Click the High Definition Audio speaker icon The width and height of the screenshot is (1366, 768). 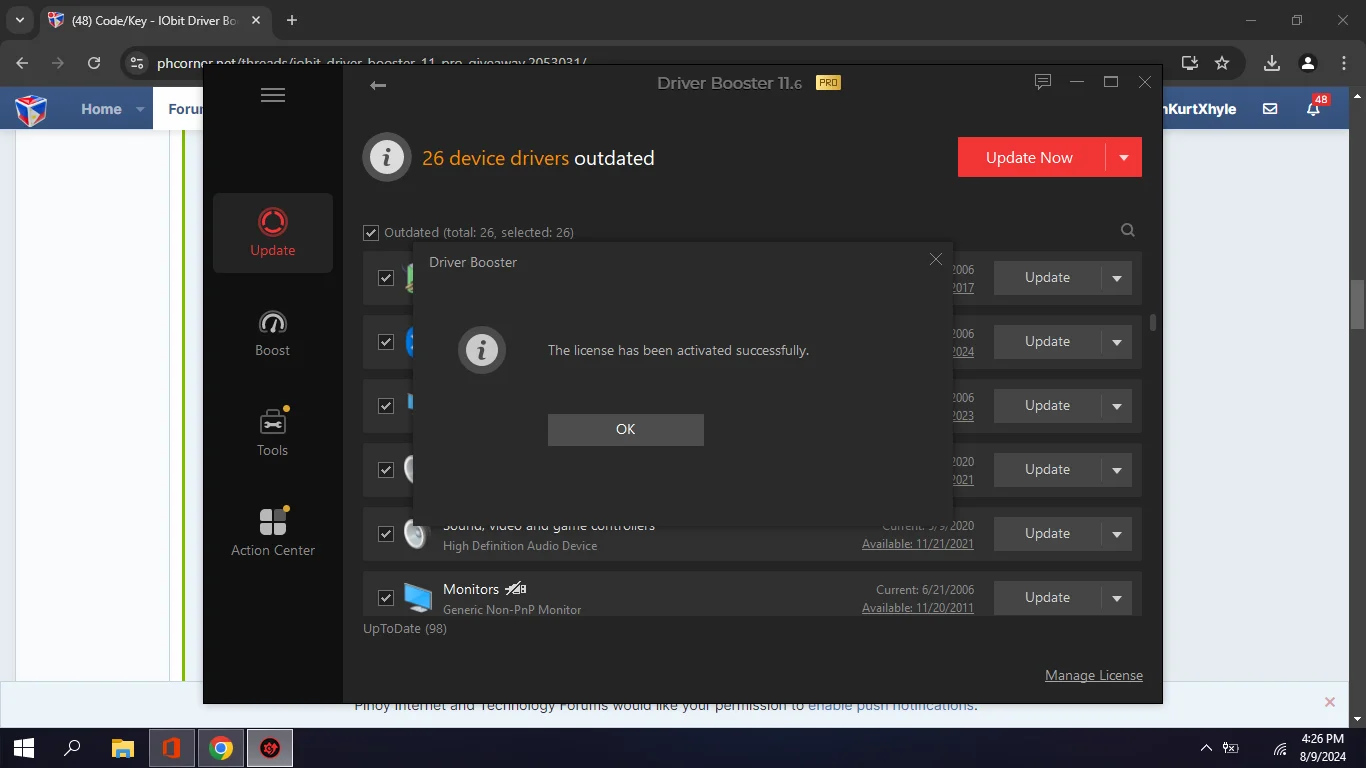tap(416, 534)
